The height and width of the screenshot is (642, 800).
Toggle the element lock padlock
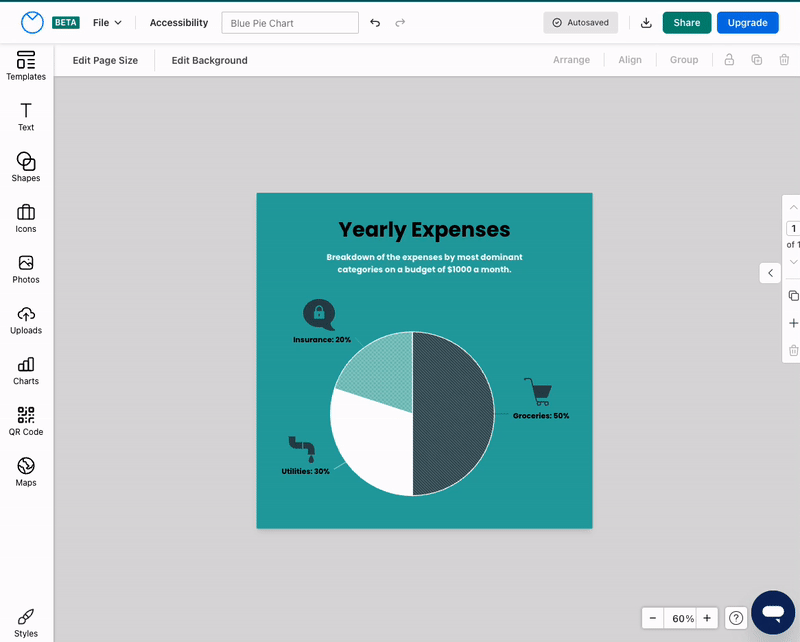(728, 59)
